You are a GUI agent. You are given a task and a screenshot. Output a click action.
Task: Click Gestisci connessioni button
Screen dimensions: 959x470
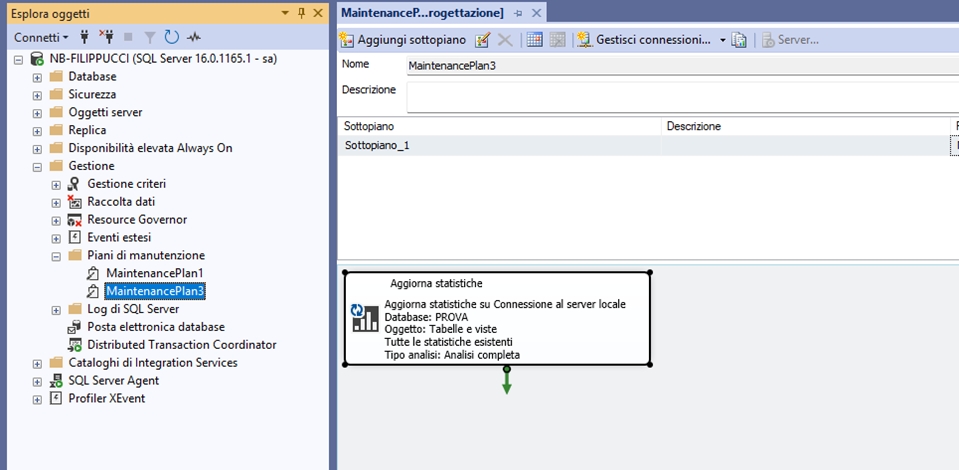(645, 40)
